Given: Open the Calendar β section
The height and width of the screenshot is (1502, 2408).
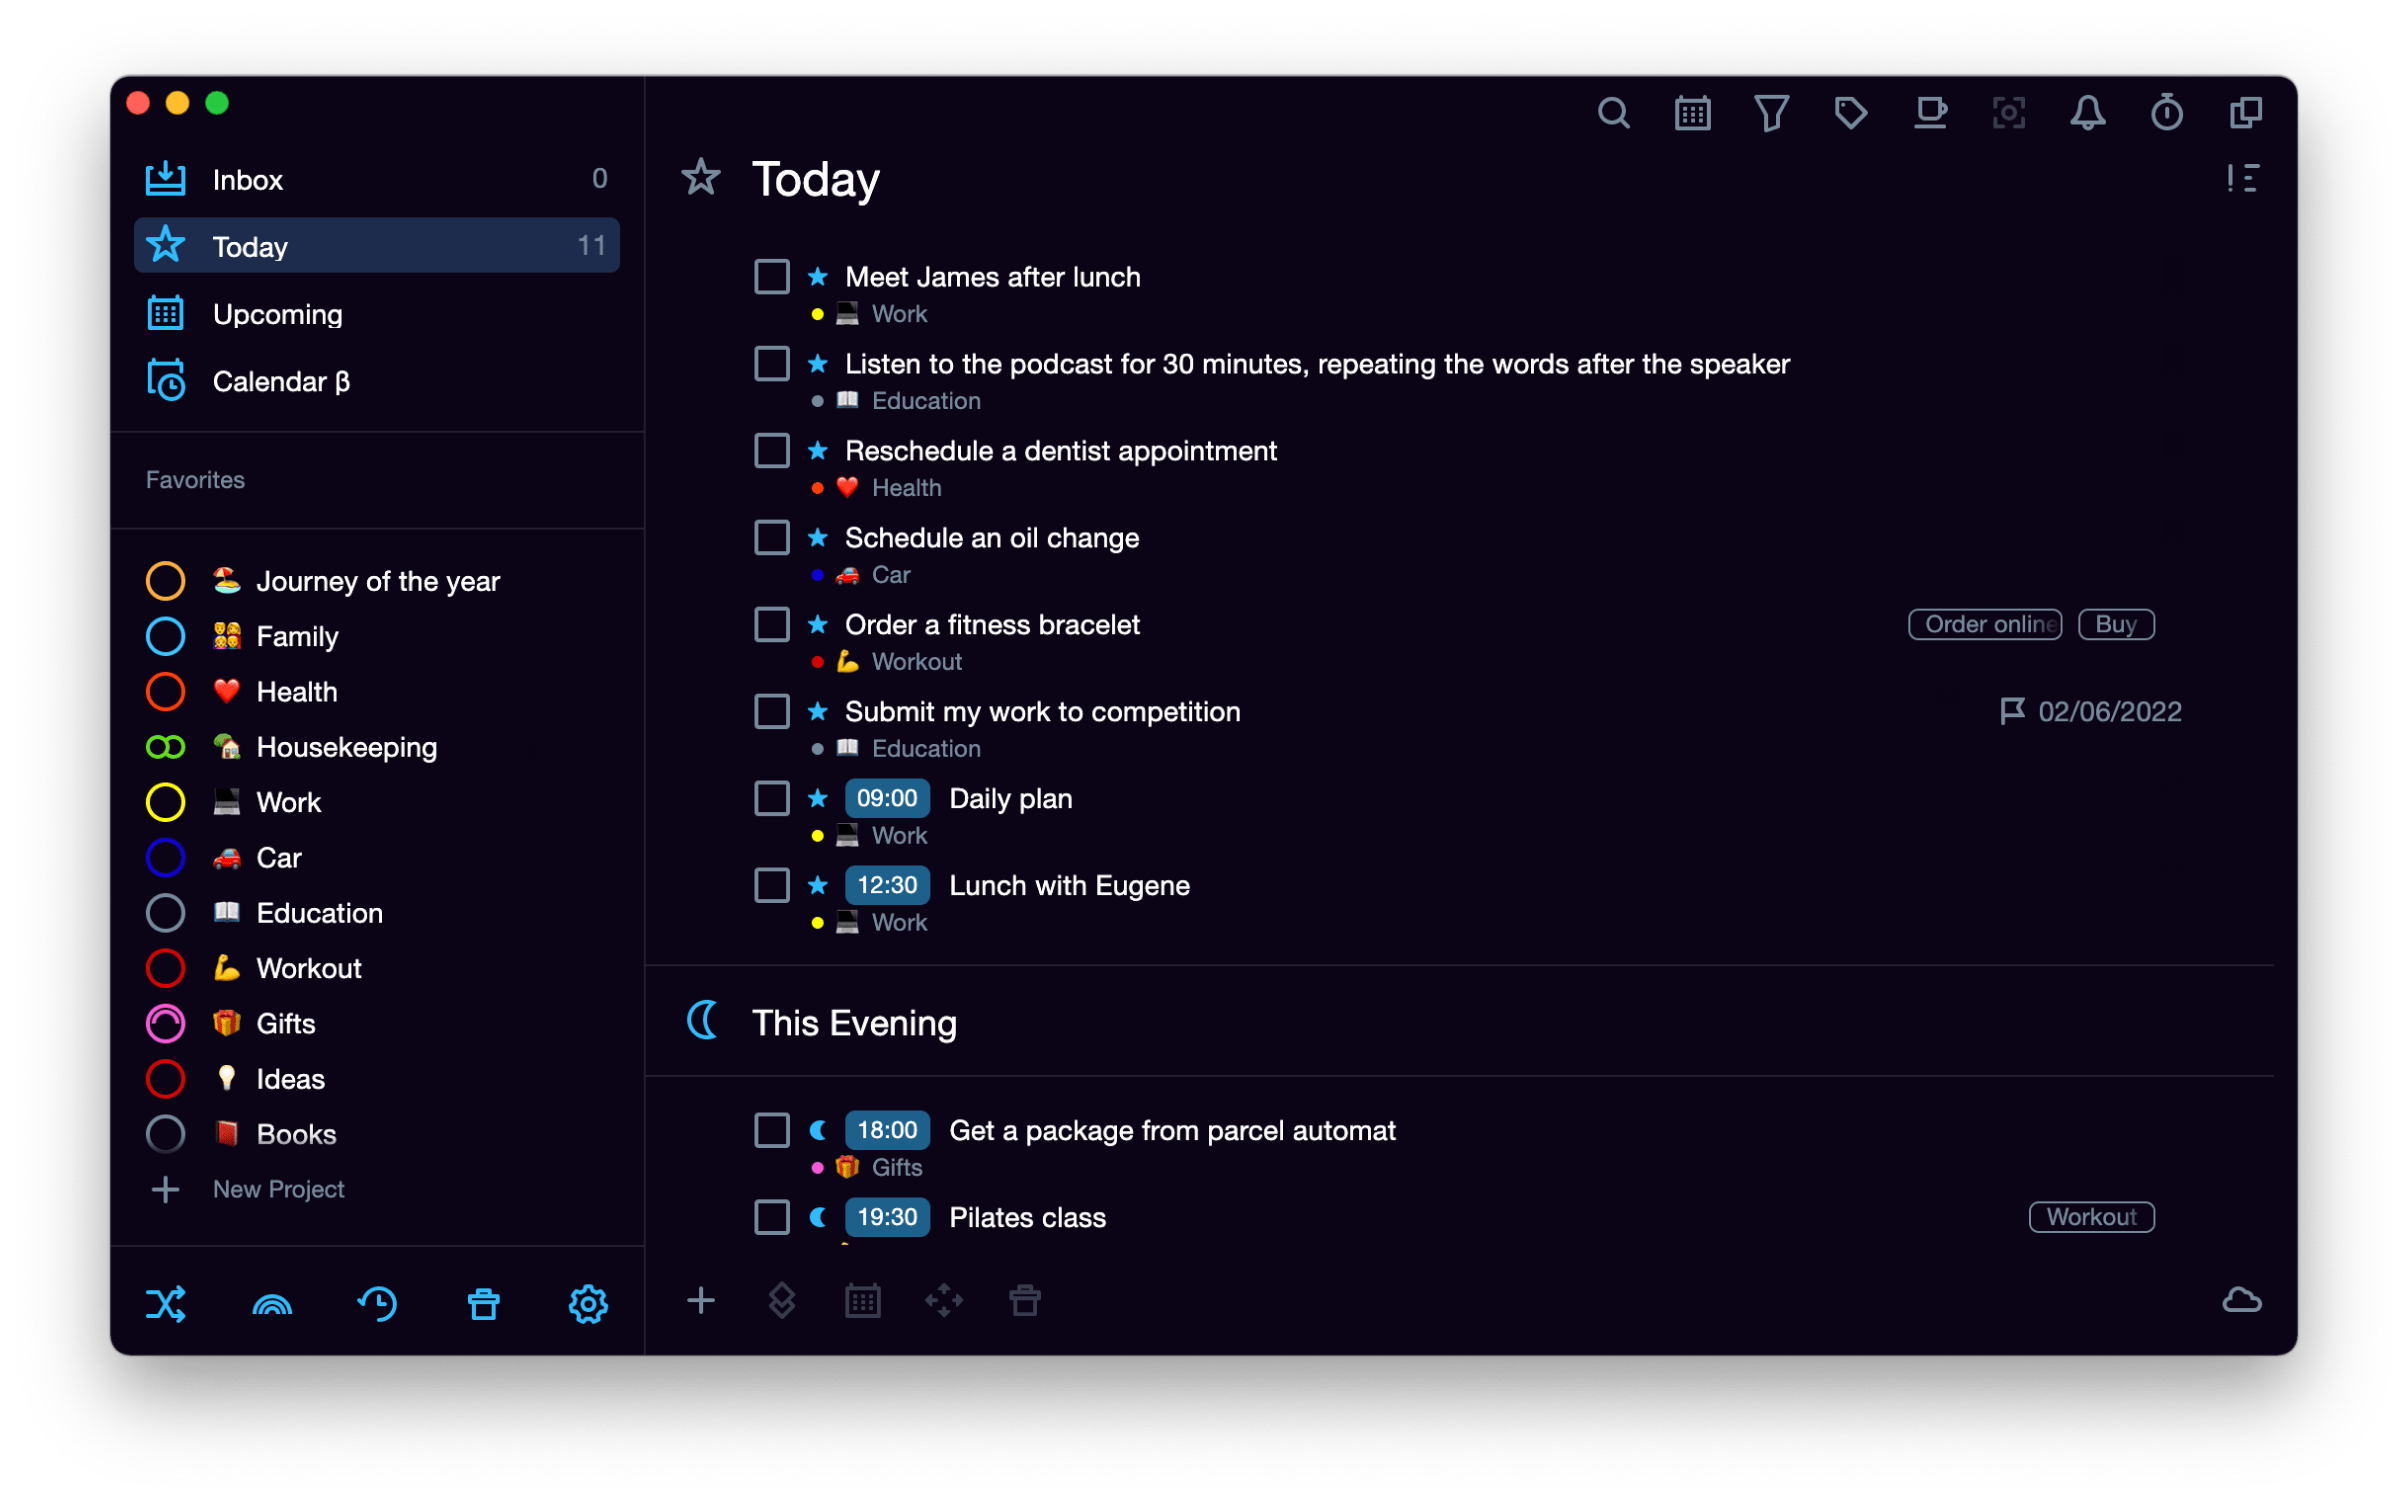Looking at the screenshot, I should (281, 381).
